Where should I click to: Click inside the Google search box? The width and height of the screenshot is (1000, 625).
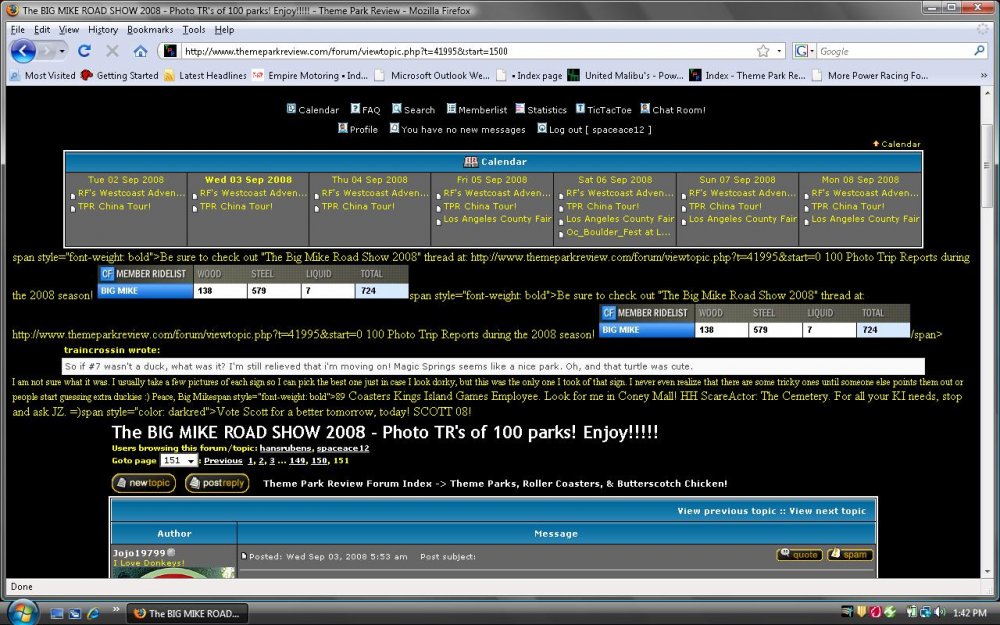pos(893,51)
